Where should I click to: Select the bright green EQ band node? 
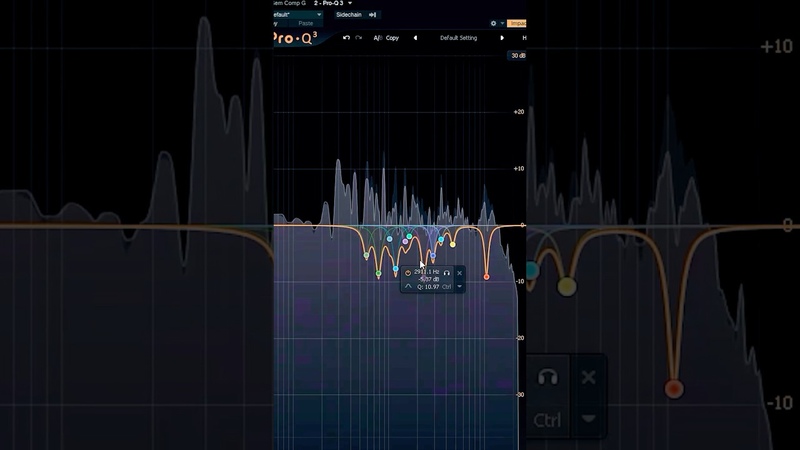(378, 274)
